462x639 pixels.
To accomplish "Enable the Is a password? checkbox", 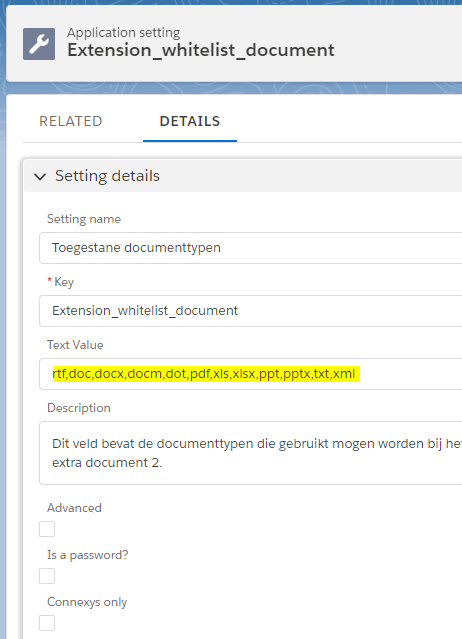I will point(47,576).
